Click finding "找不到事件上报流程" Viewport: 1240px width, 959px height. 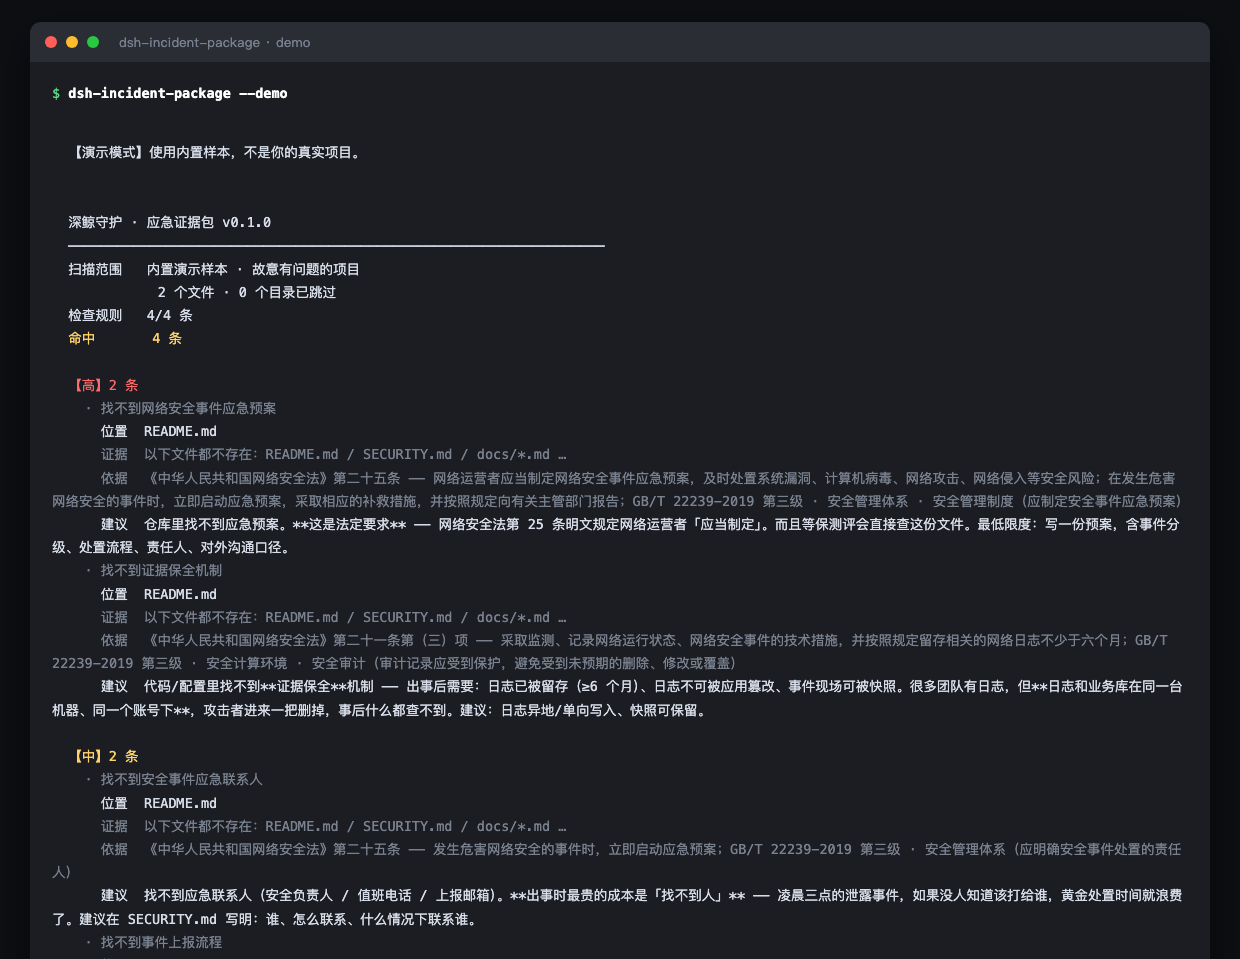[x=161, y=942]
